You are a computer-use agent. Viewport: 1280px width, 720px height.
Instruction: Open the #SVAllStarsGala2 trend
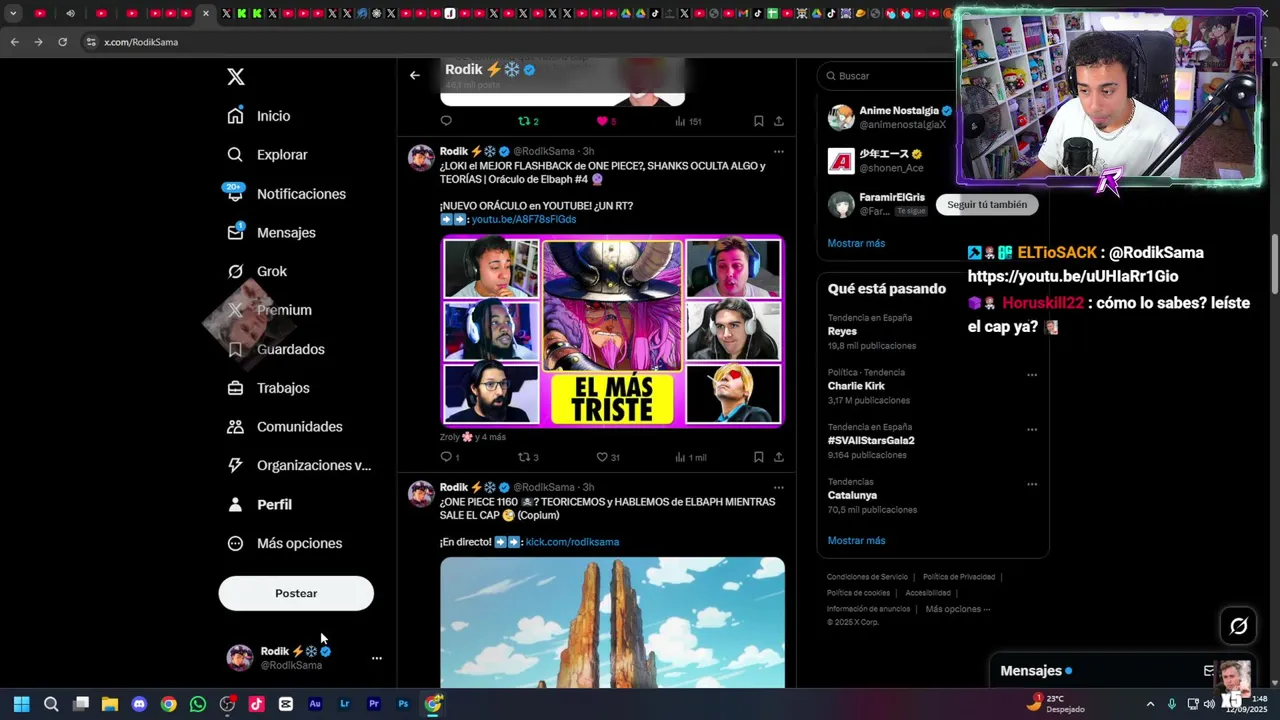pyautogui.click(x=871, y=441)
